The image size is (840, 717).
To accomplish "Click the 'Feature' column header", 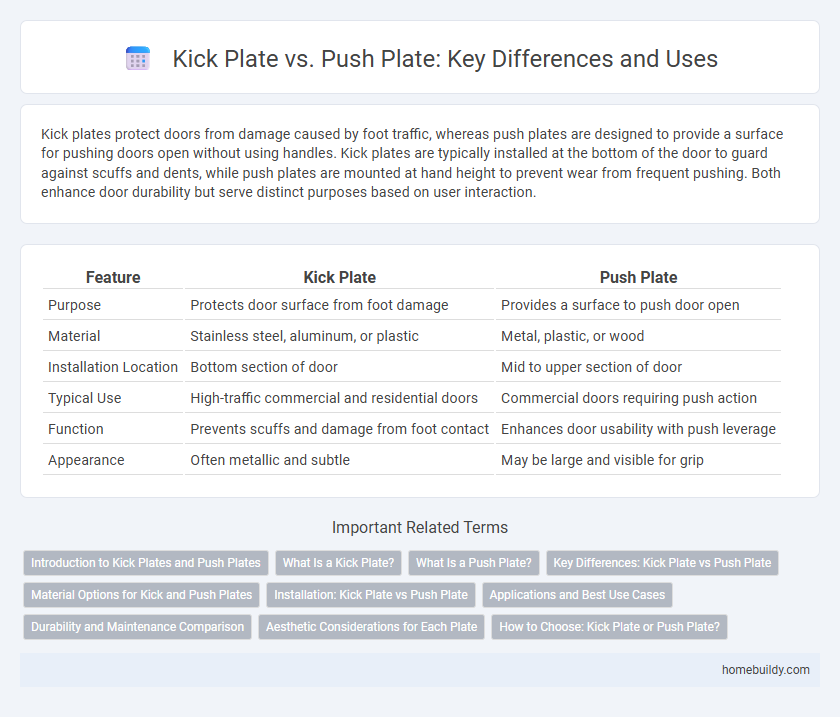I will 113,277.
